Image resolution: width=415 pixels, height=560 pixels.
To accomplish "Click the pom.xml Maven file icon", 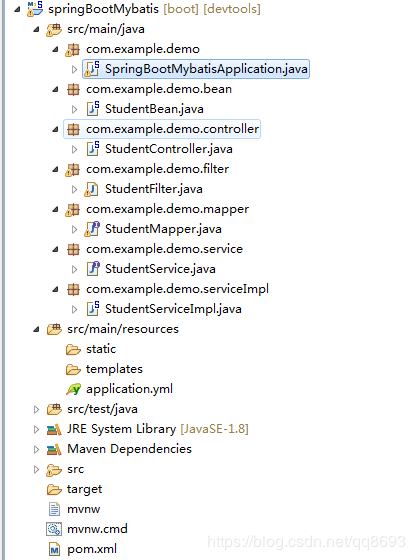I will [x=54, y=549].
